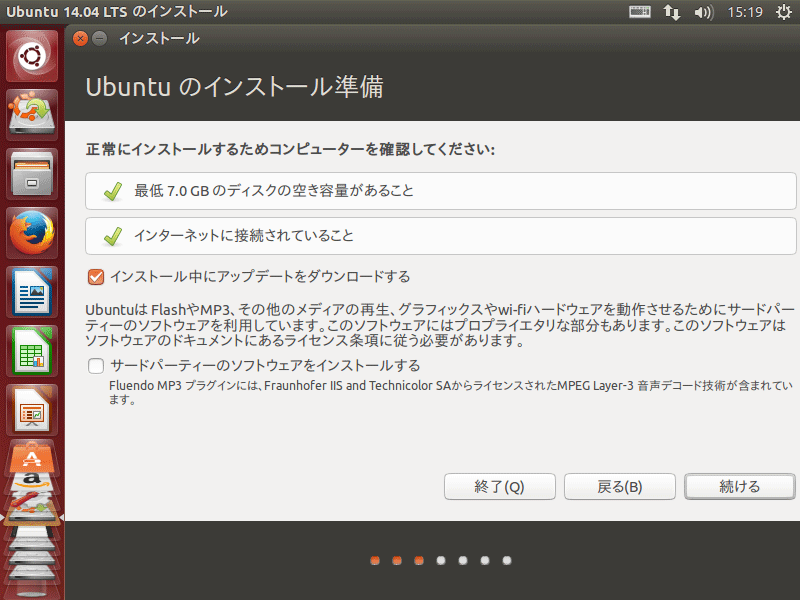The width and height of the screenshot is (800, 600).
Task: Open LibreOffice Impress from the launcher
Action: pos(32,411)
